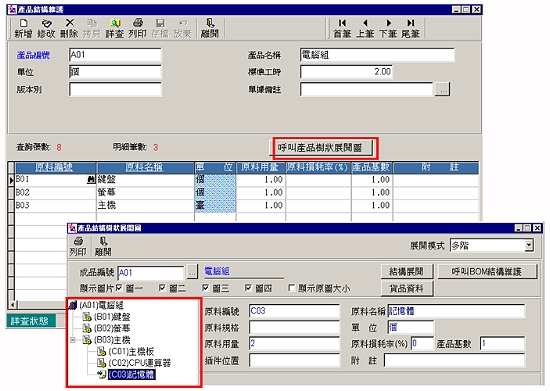Go to first record with 首筆
The height and width of the screenshot is (391, 550).
point(342,28)
